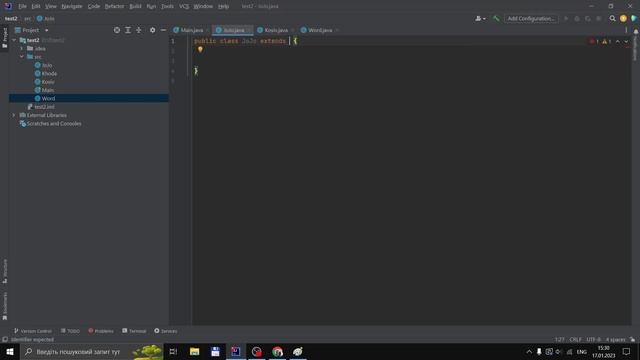Click the Run play icon in toolbar
The width and height of the screenshot is (640, 360).
pyautogui.click(x=566, y=18)
